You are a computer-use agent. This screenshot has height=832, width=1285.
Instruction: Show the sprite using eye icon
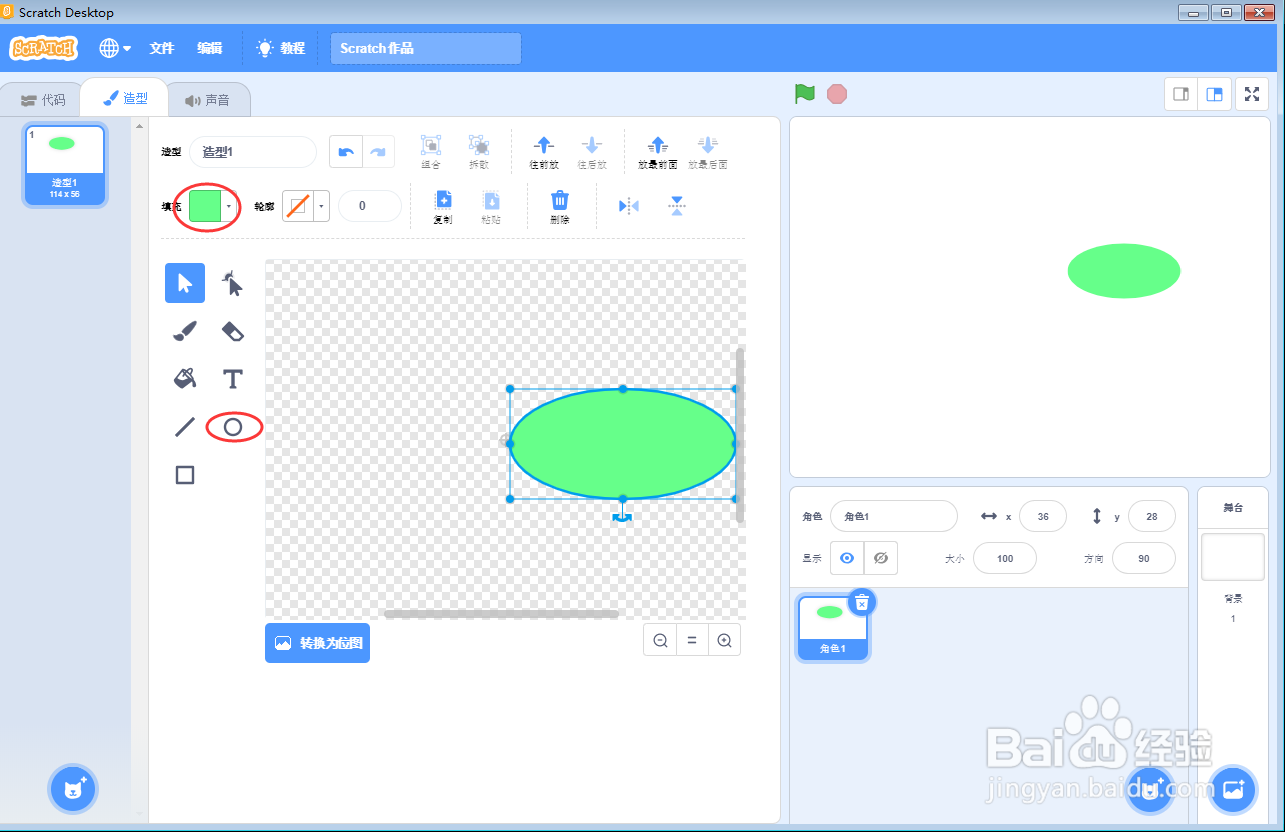pos(847,558)
